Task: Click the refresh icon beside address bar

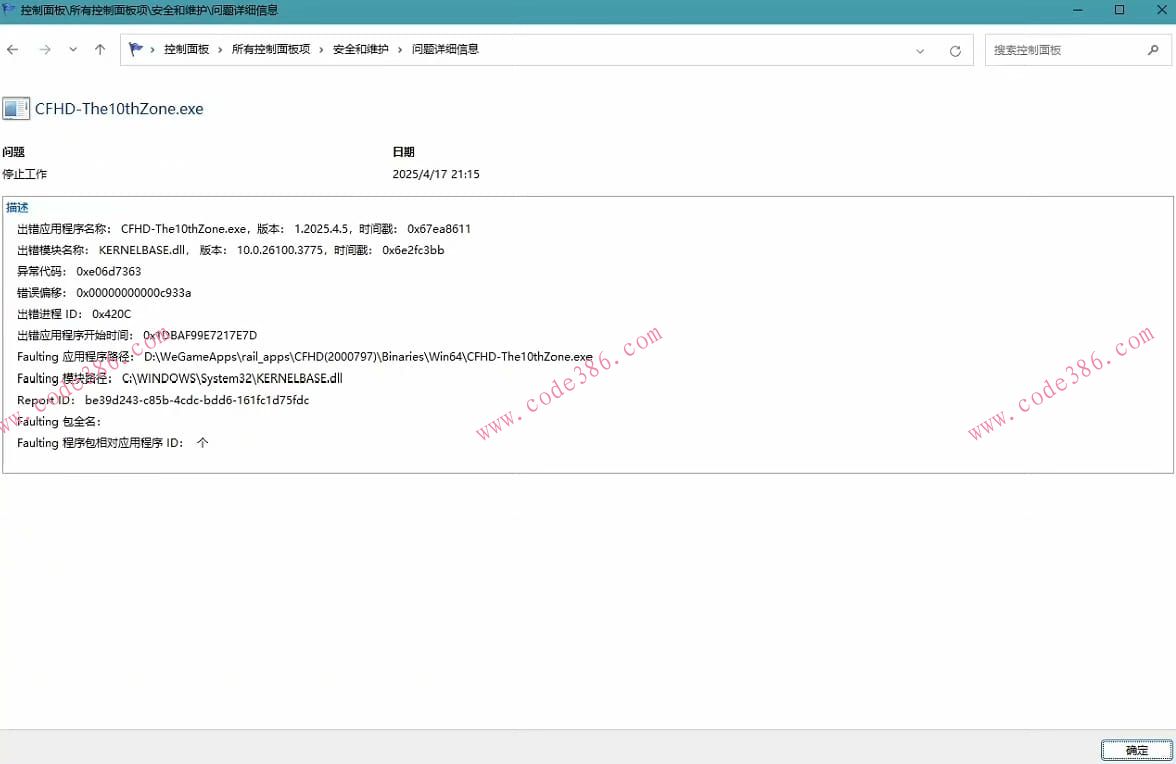Action: (x=955, y=49)
